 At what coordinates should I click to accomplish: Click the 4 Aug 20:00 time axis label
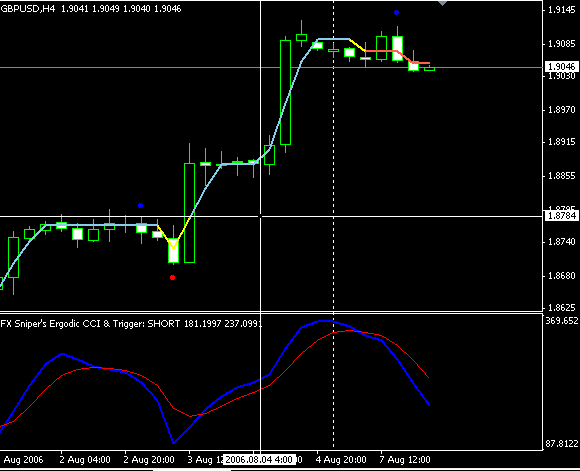(x=341, y=460)
